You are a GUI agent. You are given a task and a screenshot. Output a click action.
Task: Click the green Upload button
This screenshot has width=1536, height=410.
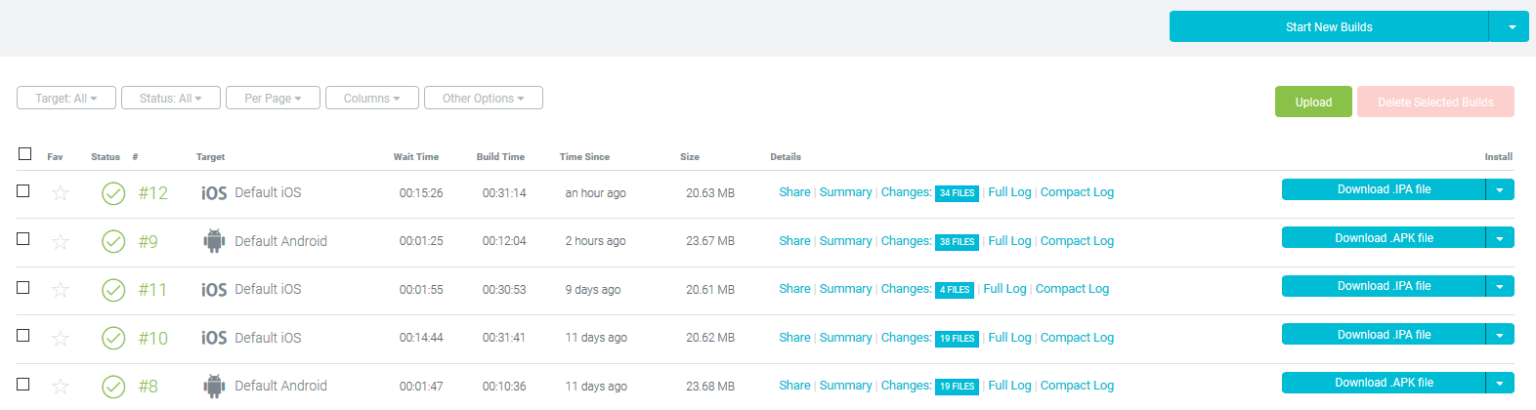tap(1313, 102)
